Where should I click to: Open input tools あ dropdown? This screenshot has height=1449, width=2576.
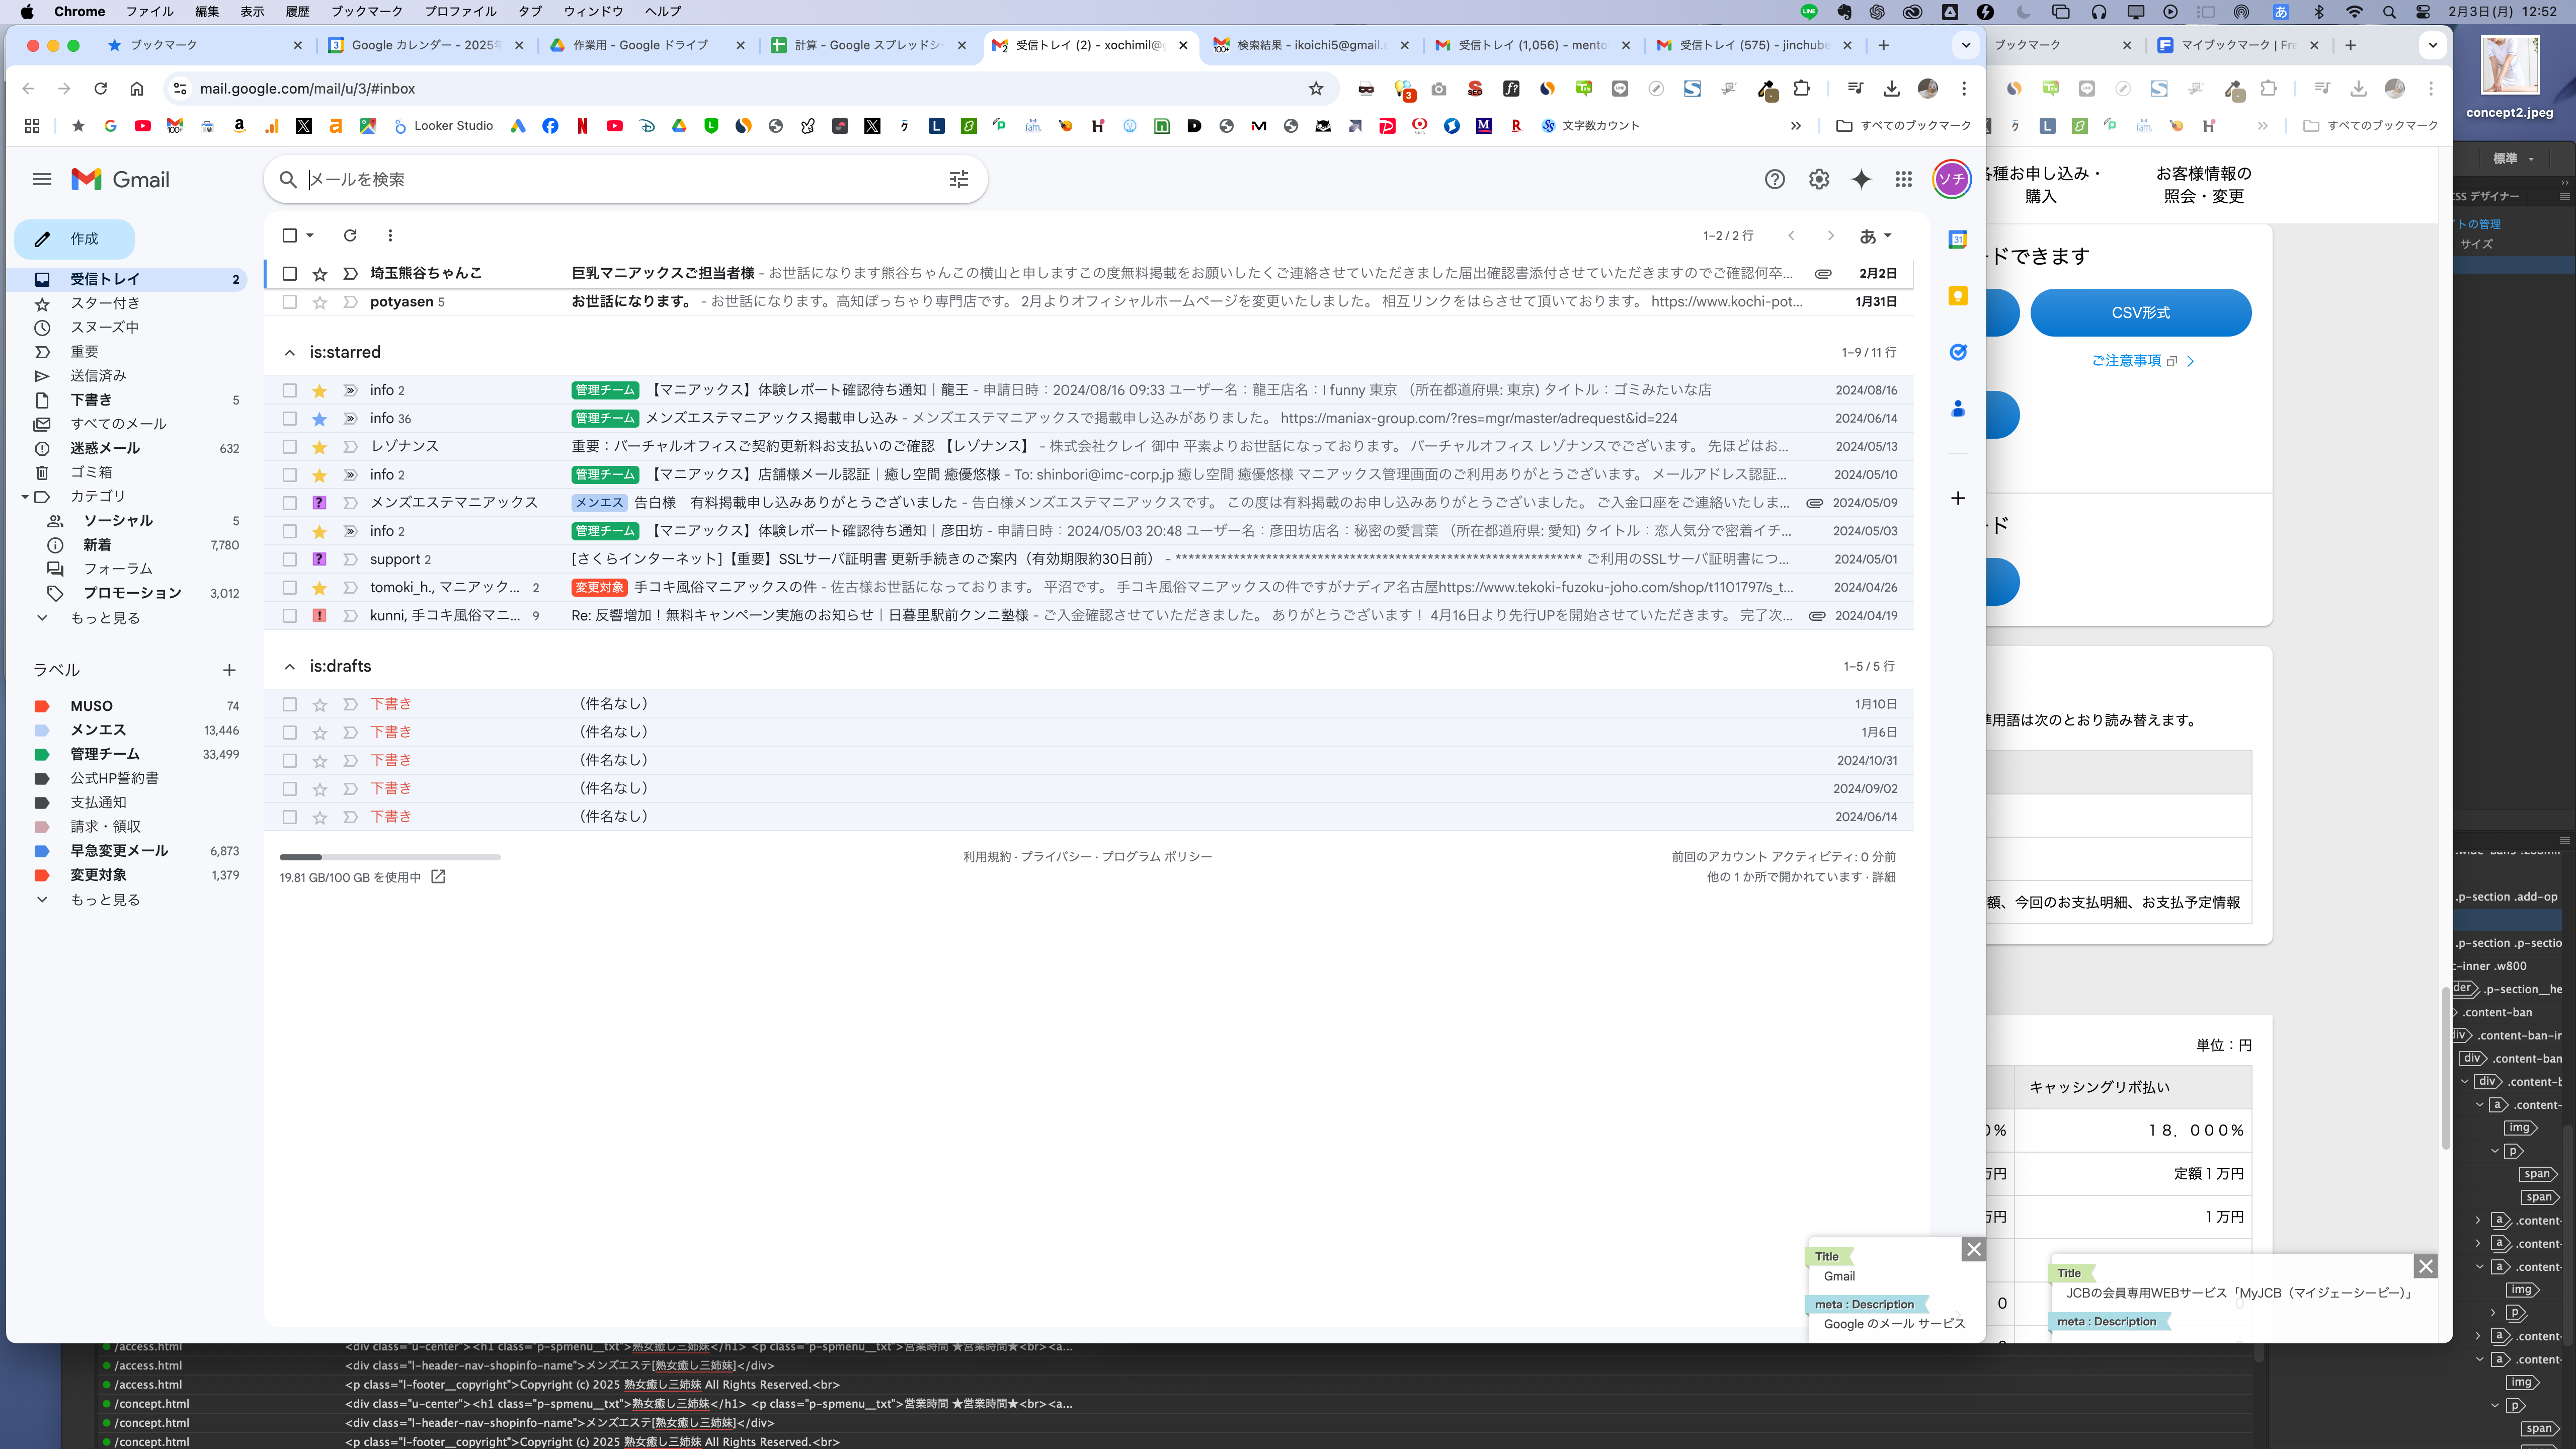click(x=1875, y=236)
